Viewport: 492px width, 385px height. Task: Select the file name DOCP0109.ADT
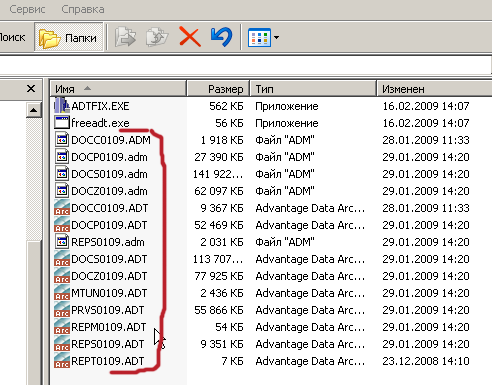tap(109, 225)
